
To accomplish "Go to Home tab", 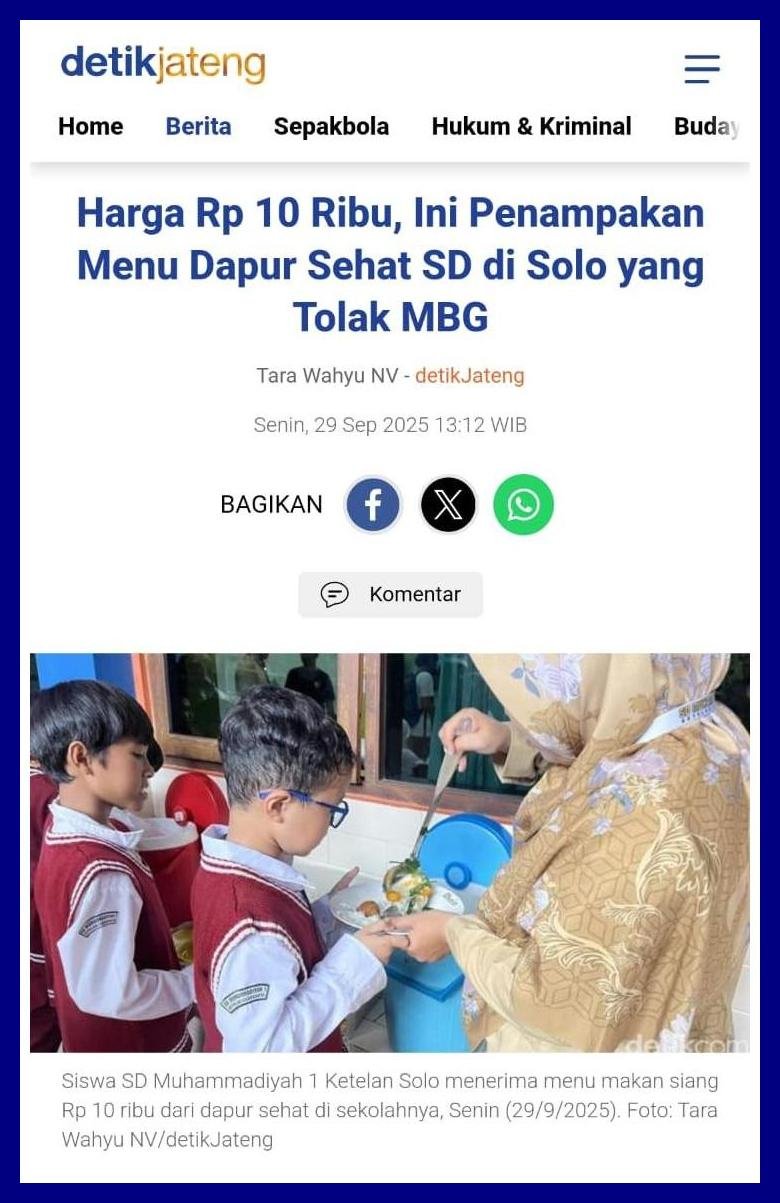I will point(91,127).
